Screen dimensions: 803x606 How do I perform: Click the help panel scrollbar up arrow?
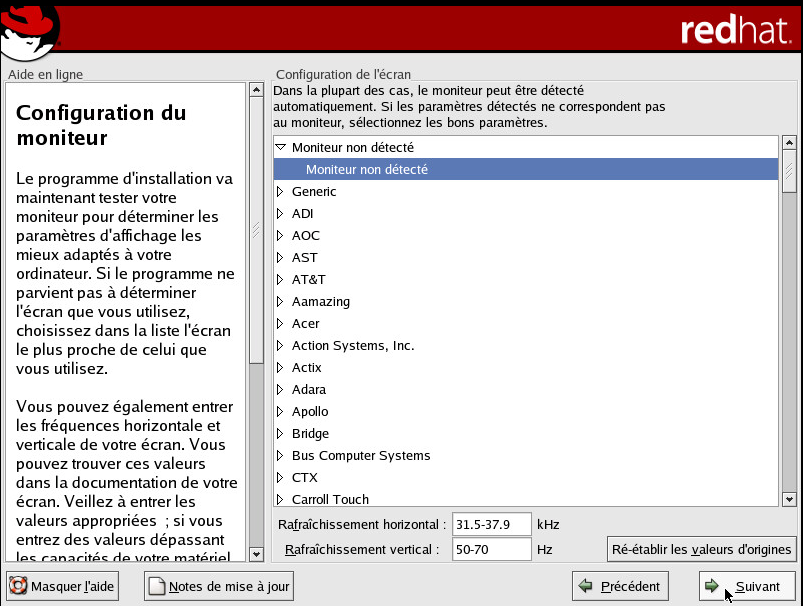point(256,91)
